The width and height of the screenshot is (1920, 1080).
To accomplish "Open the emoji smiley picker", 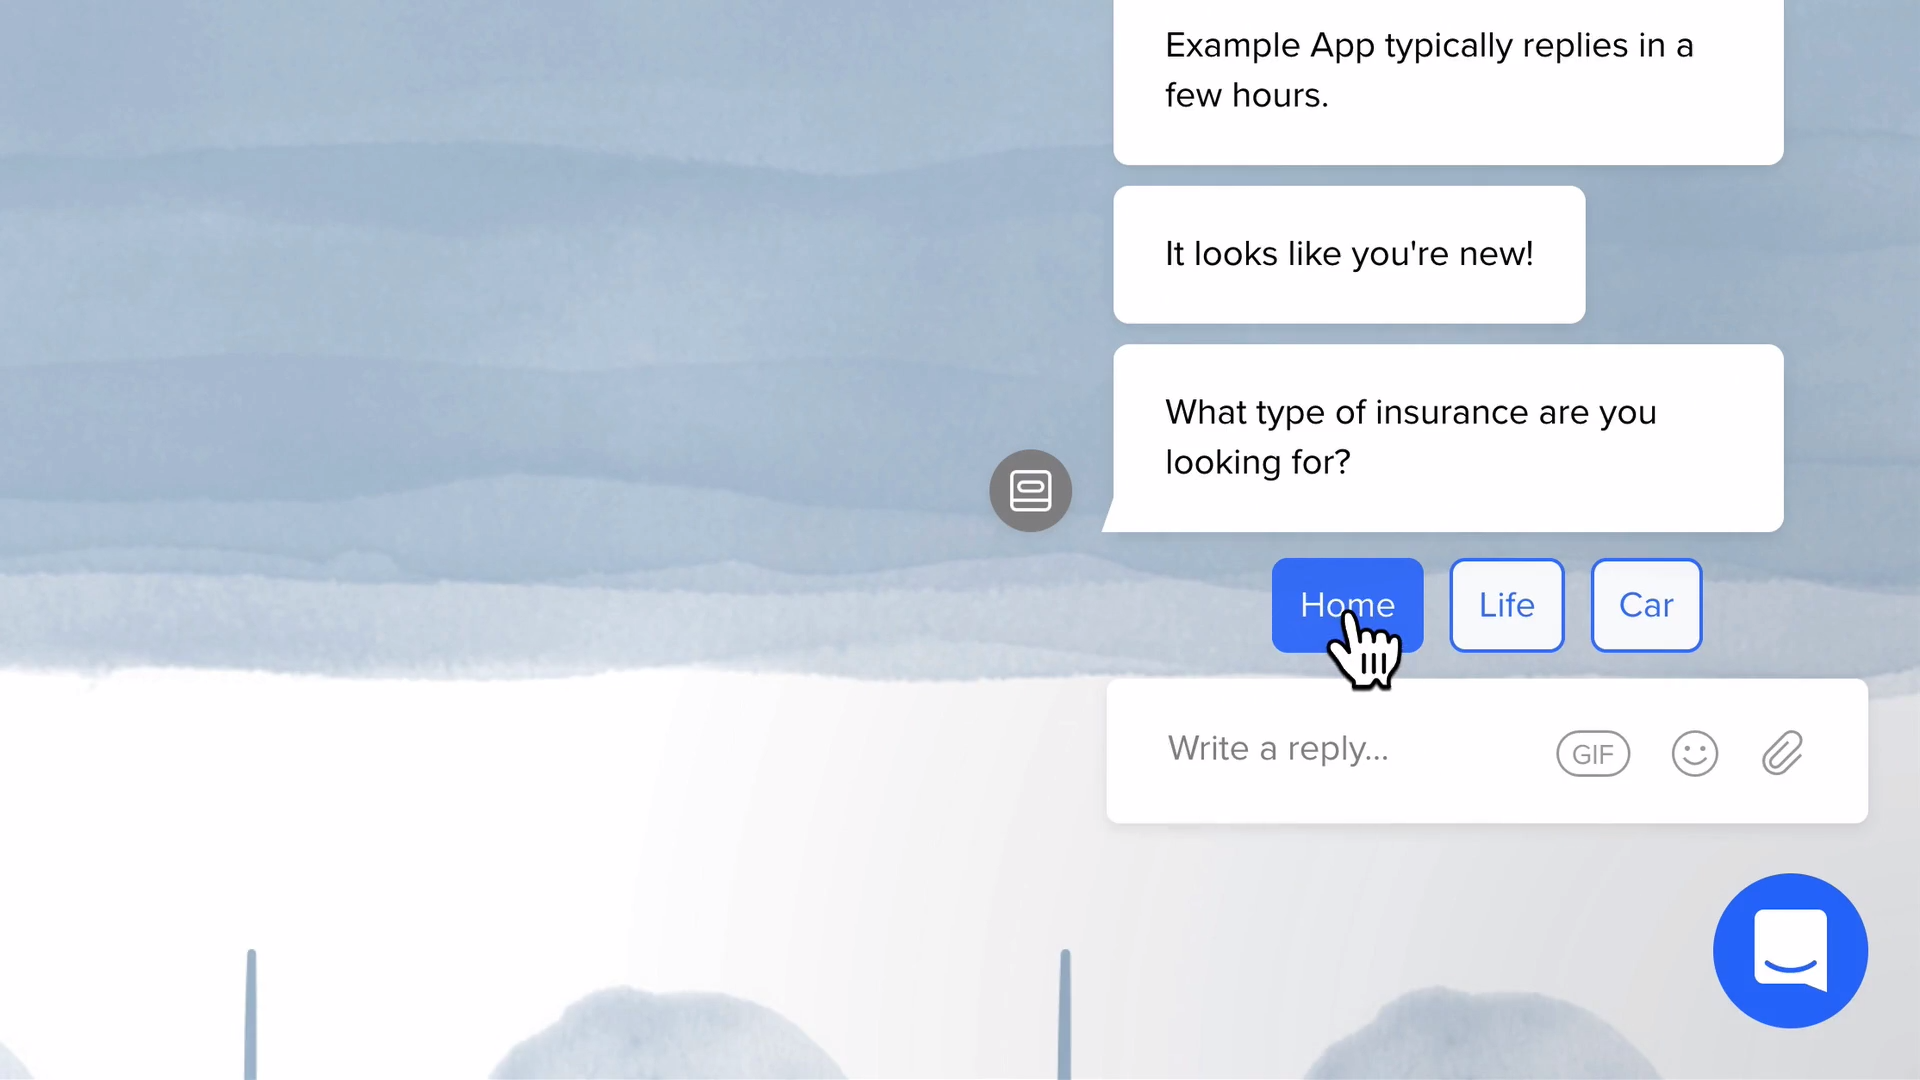I will point(1695,754).
